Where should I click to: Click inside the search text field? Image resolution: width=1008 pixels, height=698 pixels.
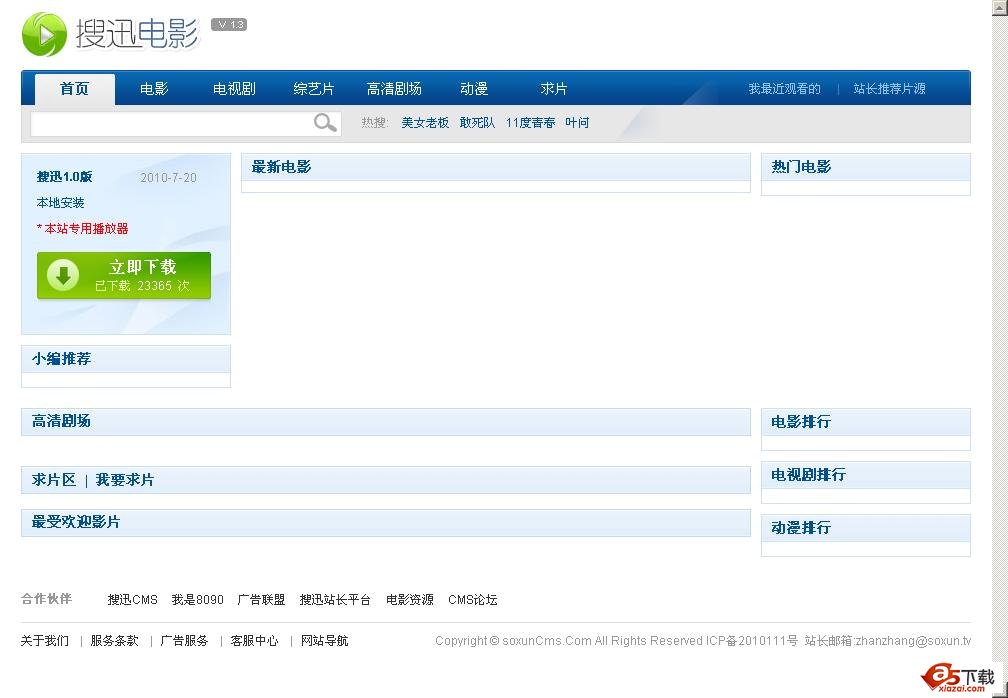tap(170, 123)
